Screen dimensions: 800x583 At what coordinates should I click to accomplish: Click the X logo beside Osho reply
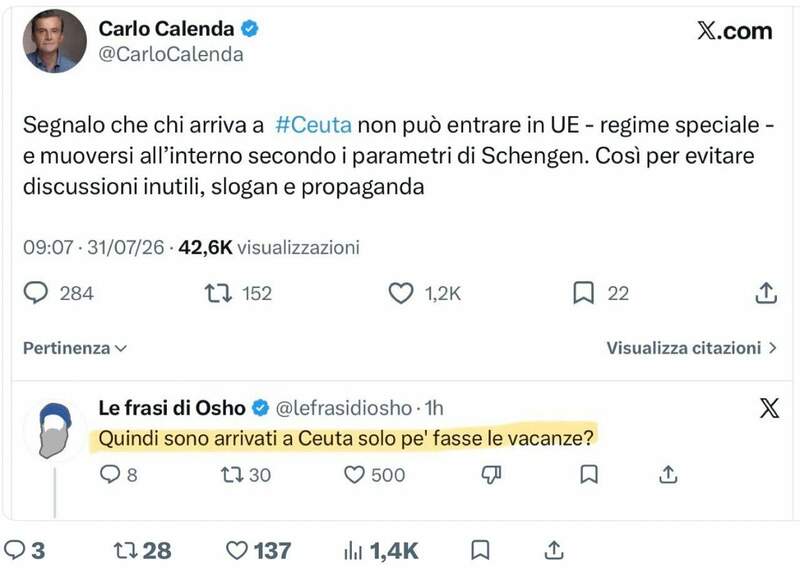click(x=769, y=409)
